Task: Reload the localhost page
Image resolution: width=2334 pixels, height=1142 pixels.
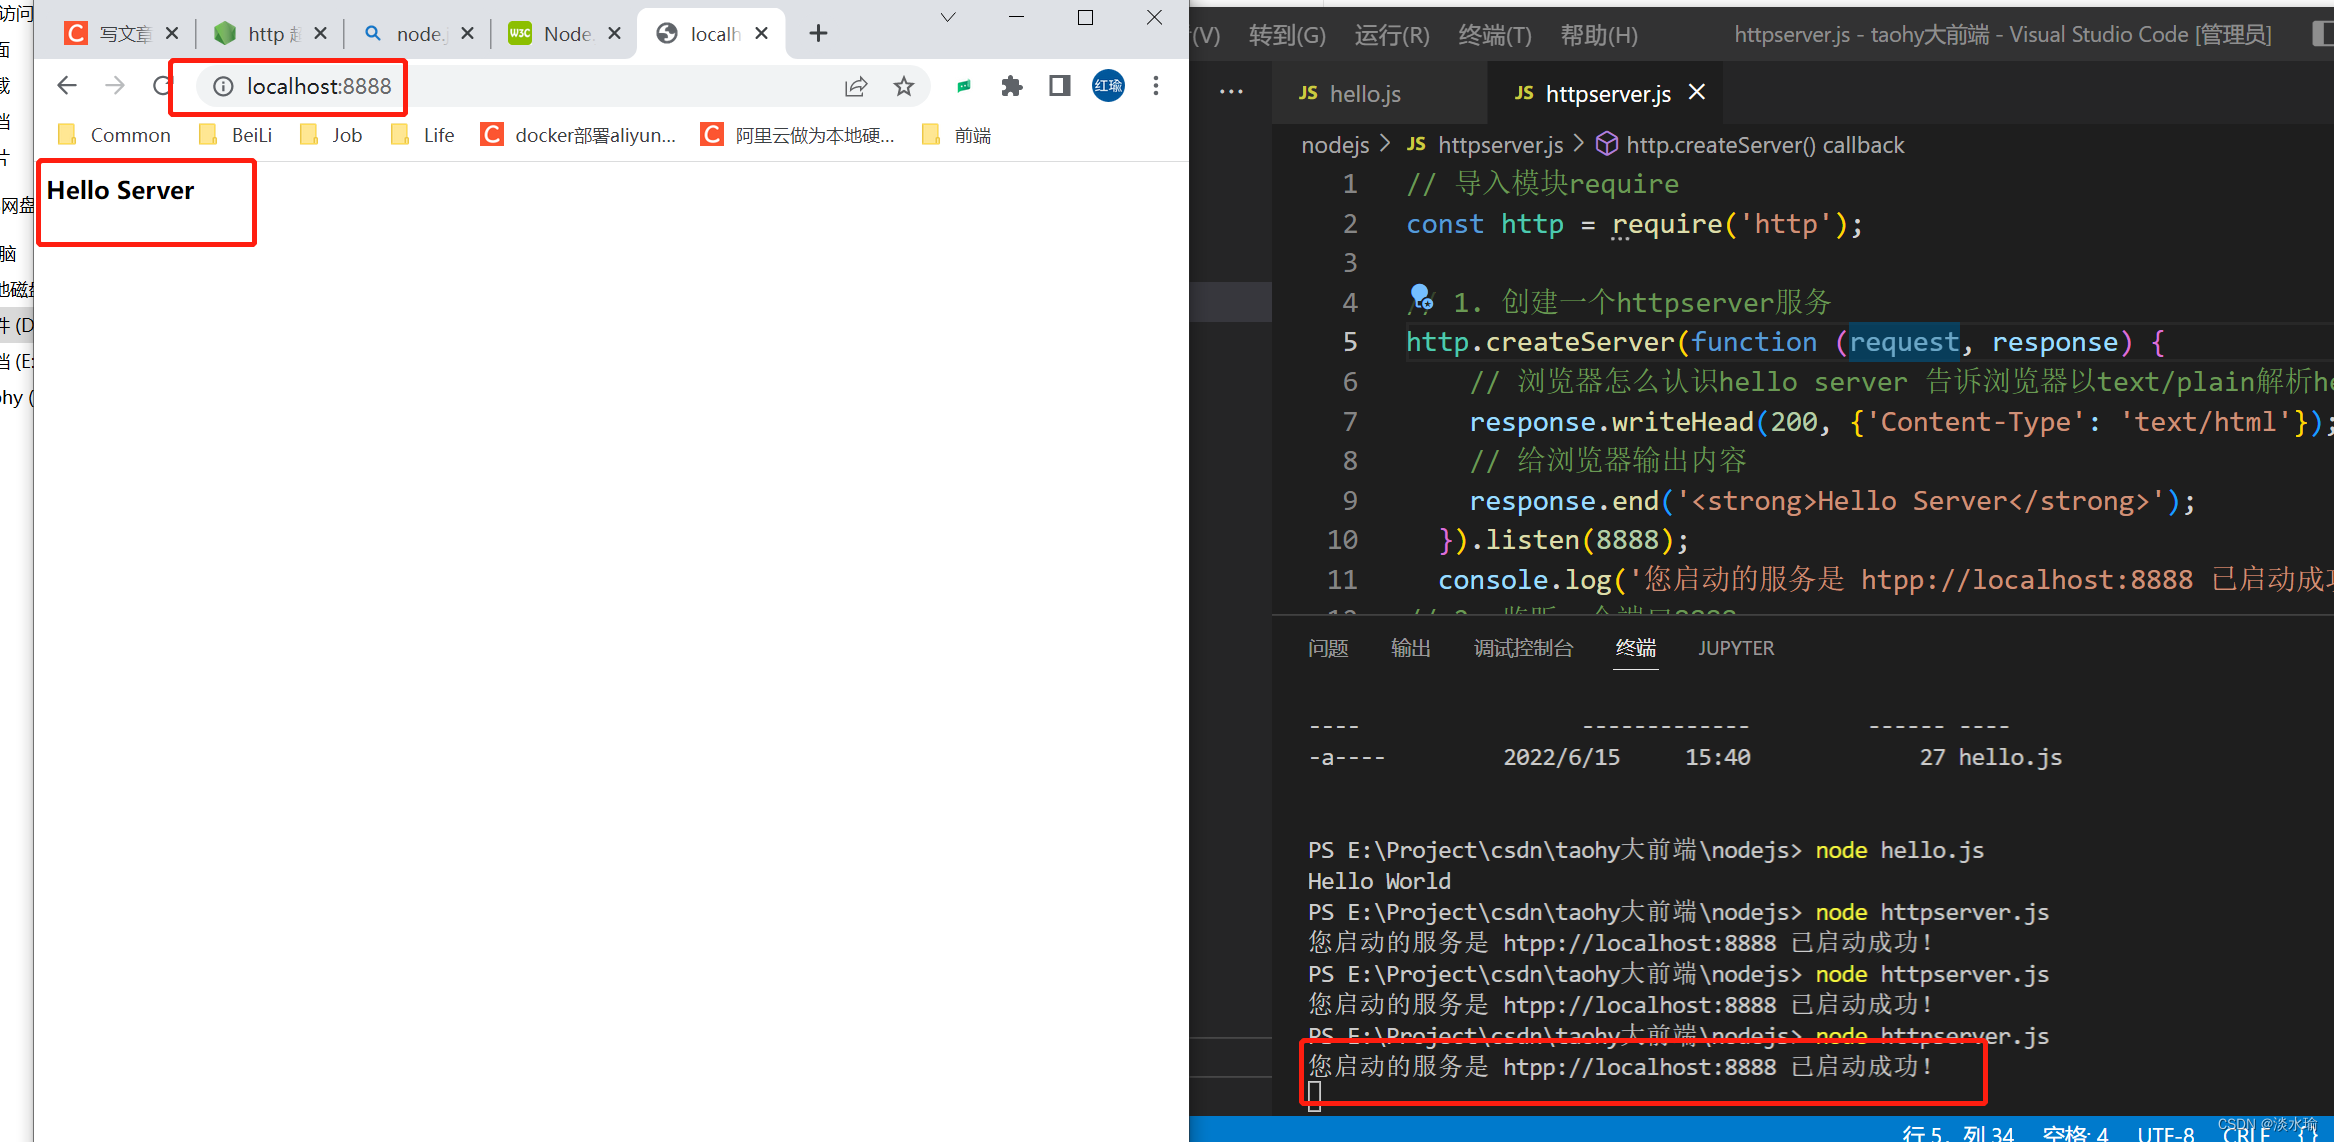Action: coord(161,86)
